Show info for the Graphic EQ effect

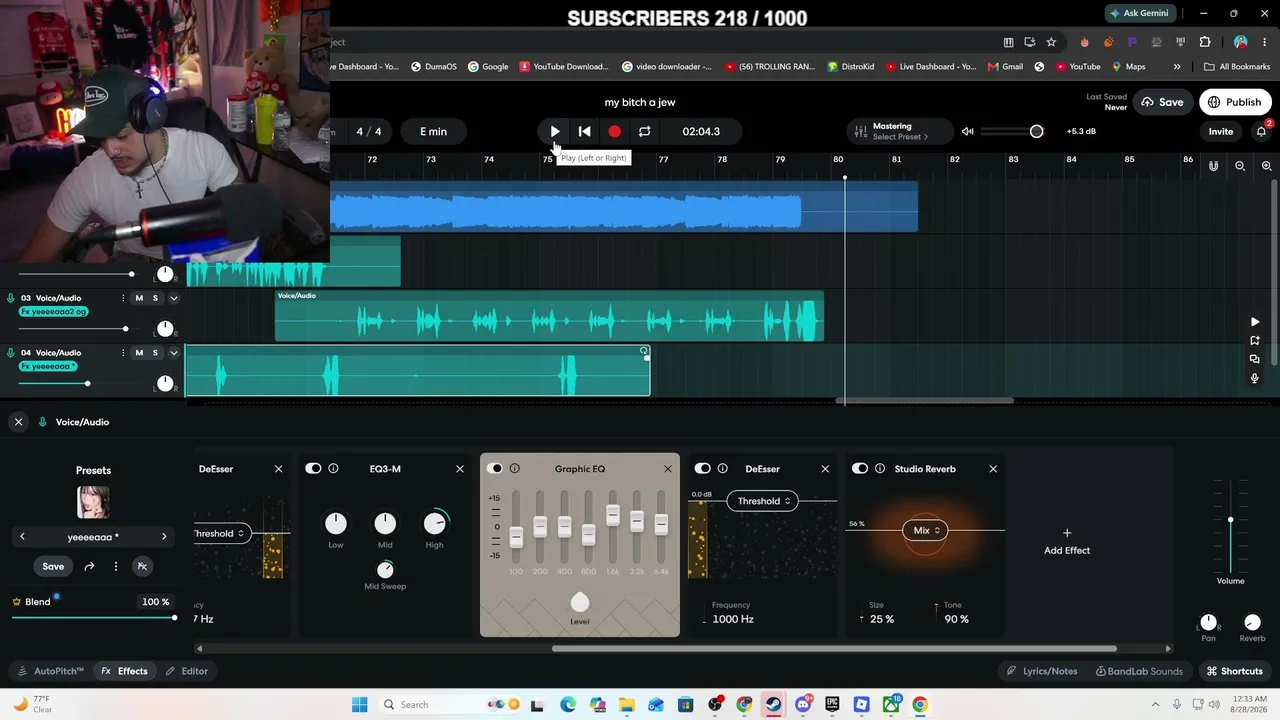[515, 469]
